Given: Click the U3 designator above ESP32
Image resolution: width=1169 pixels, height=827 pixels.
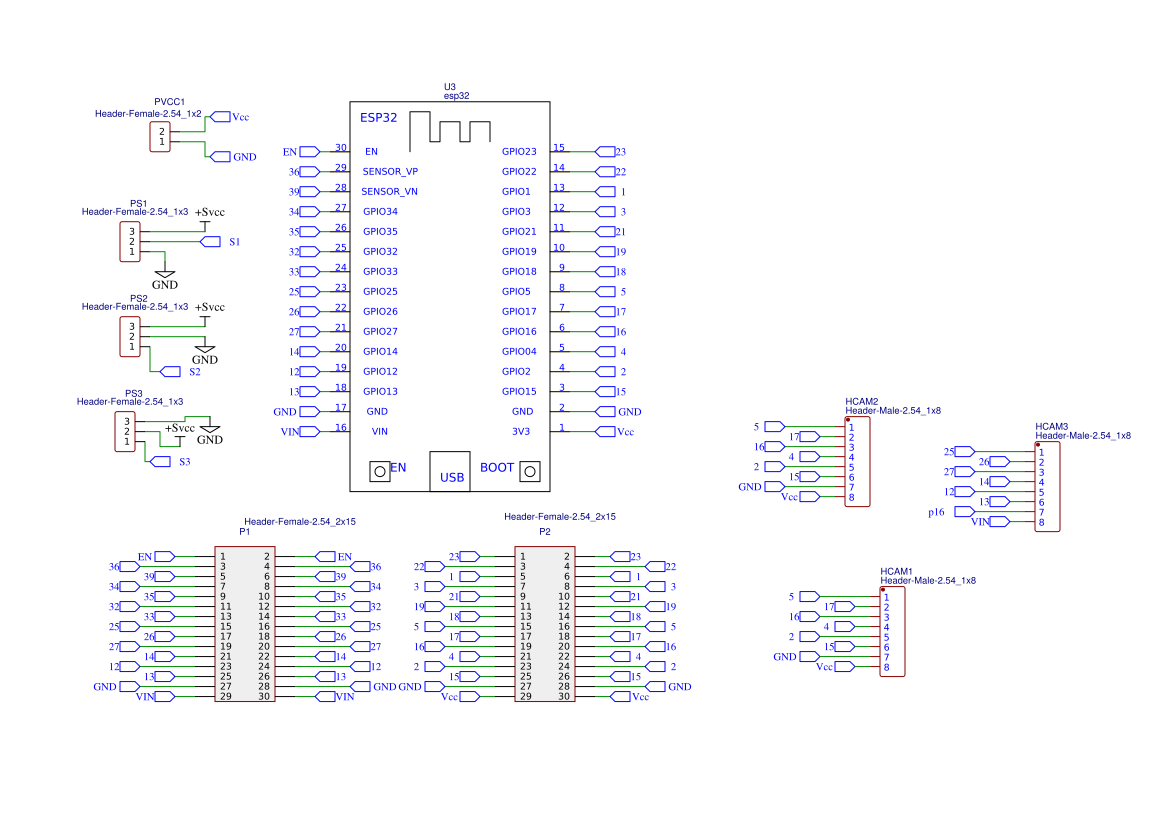Looking at the screenshot, I should (x=450, y=87).
